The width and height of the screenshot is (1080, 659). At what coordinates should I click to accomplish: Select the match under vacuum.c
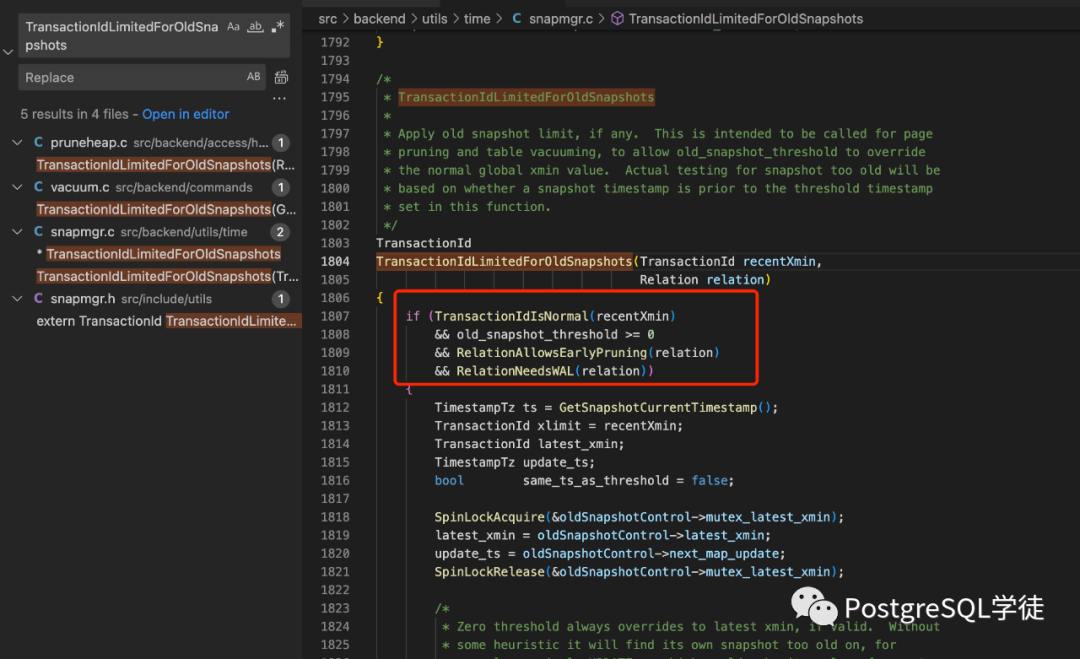166,209
